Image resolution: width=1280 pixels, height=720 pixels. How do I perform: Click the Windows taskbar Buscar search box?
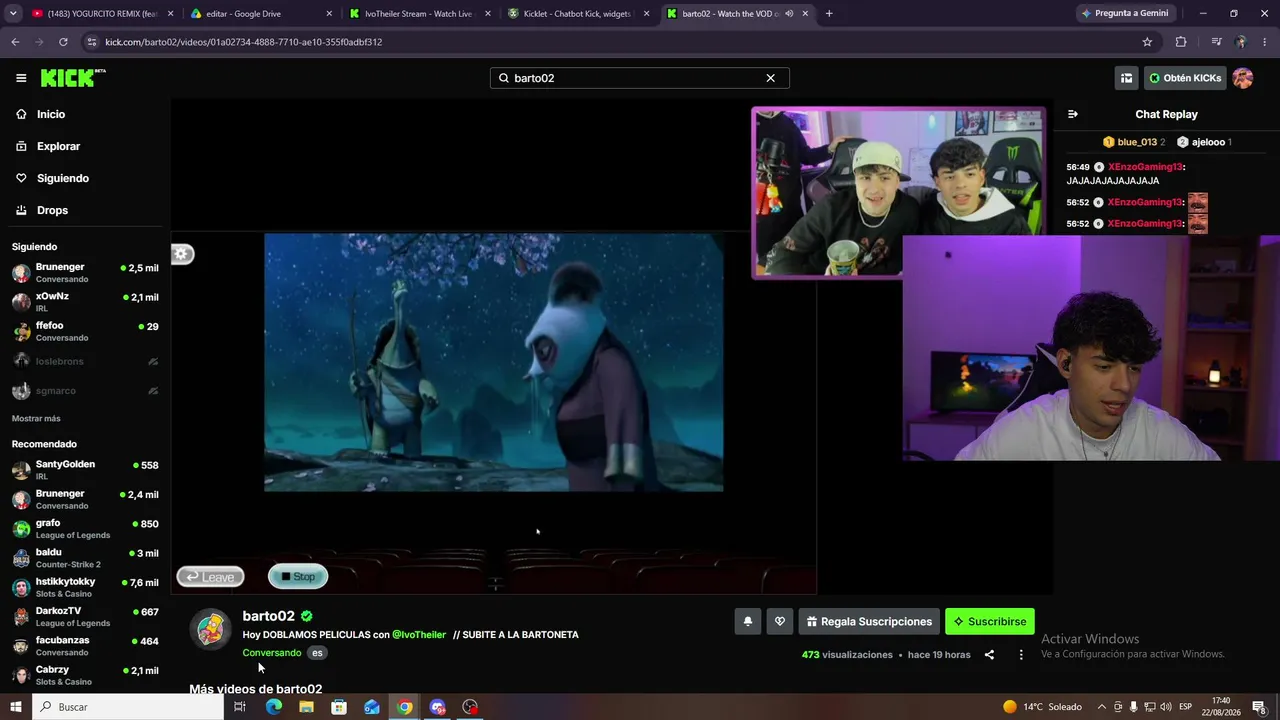[x=128, y=707]
